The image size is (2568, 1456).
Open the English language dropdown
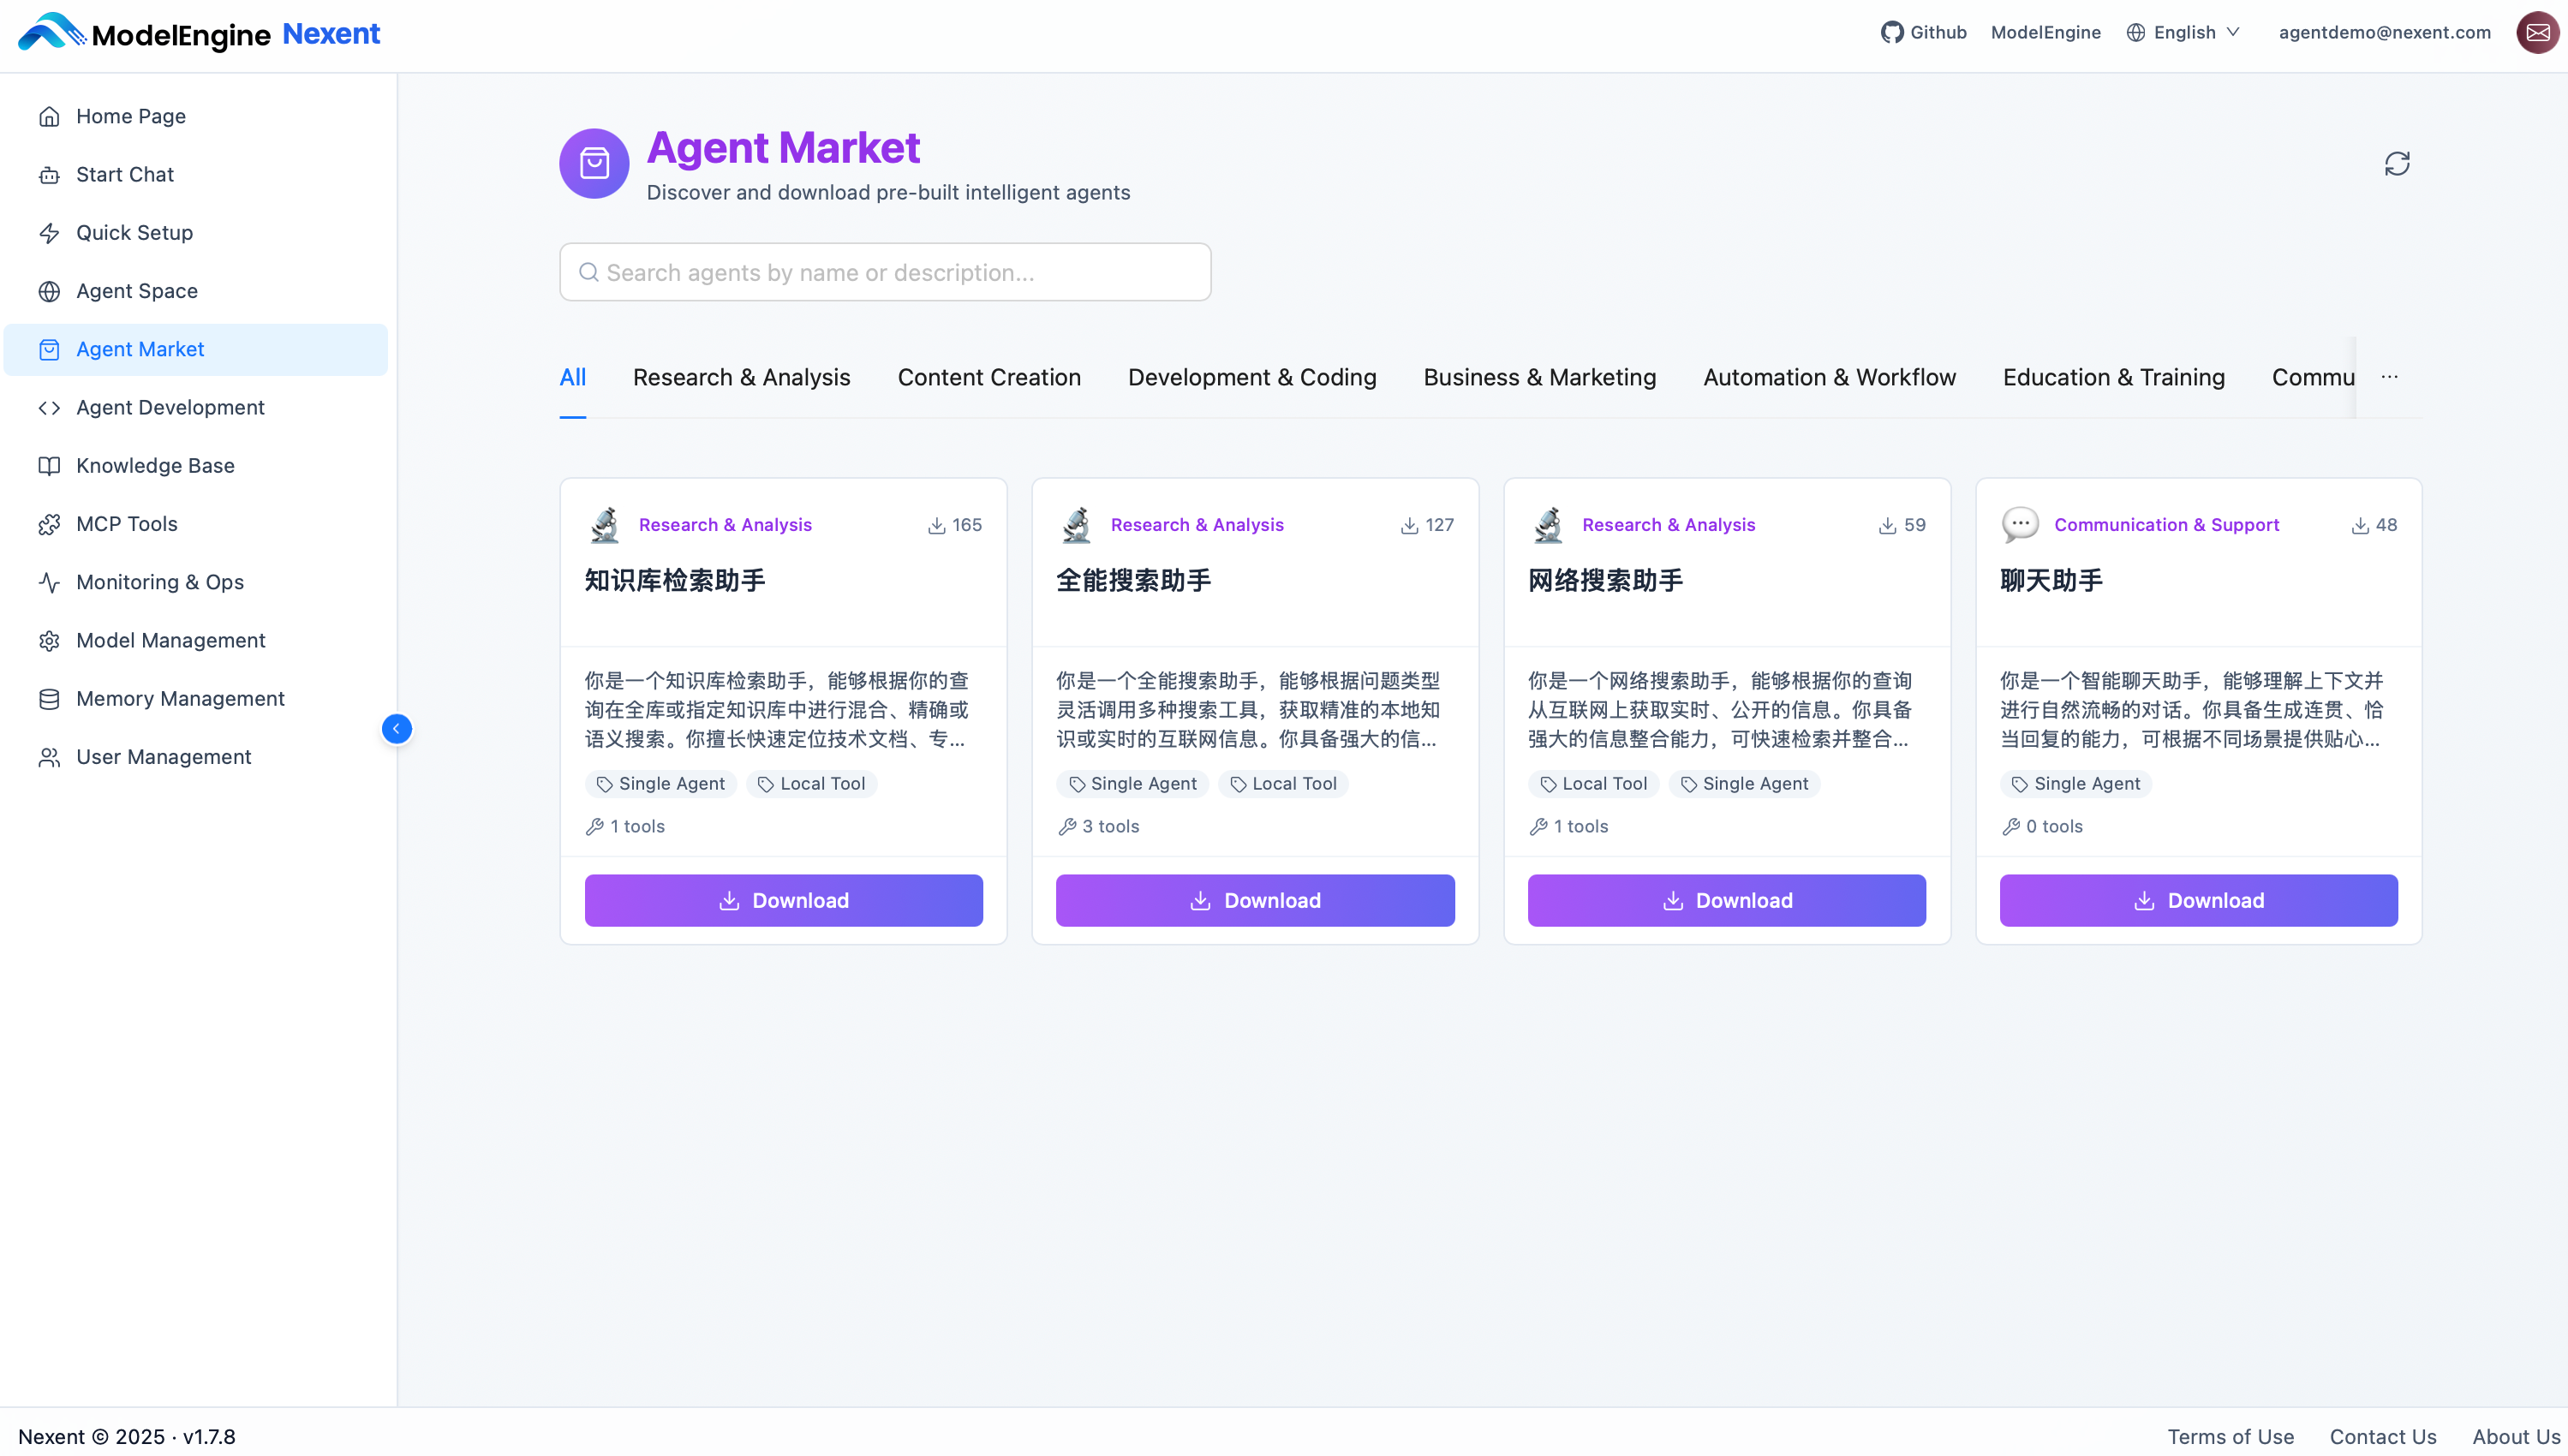point(2183,31)
